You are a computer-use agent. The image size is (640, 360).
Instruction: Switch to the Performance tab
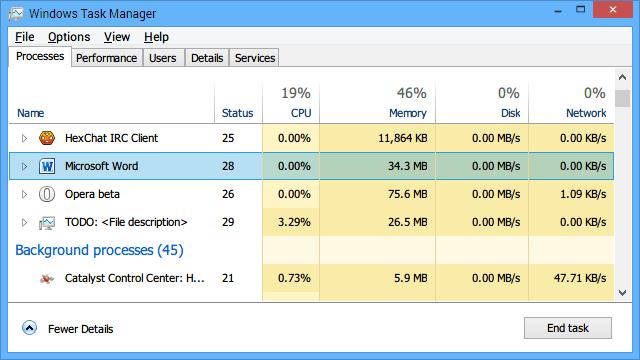pos(107,58)
